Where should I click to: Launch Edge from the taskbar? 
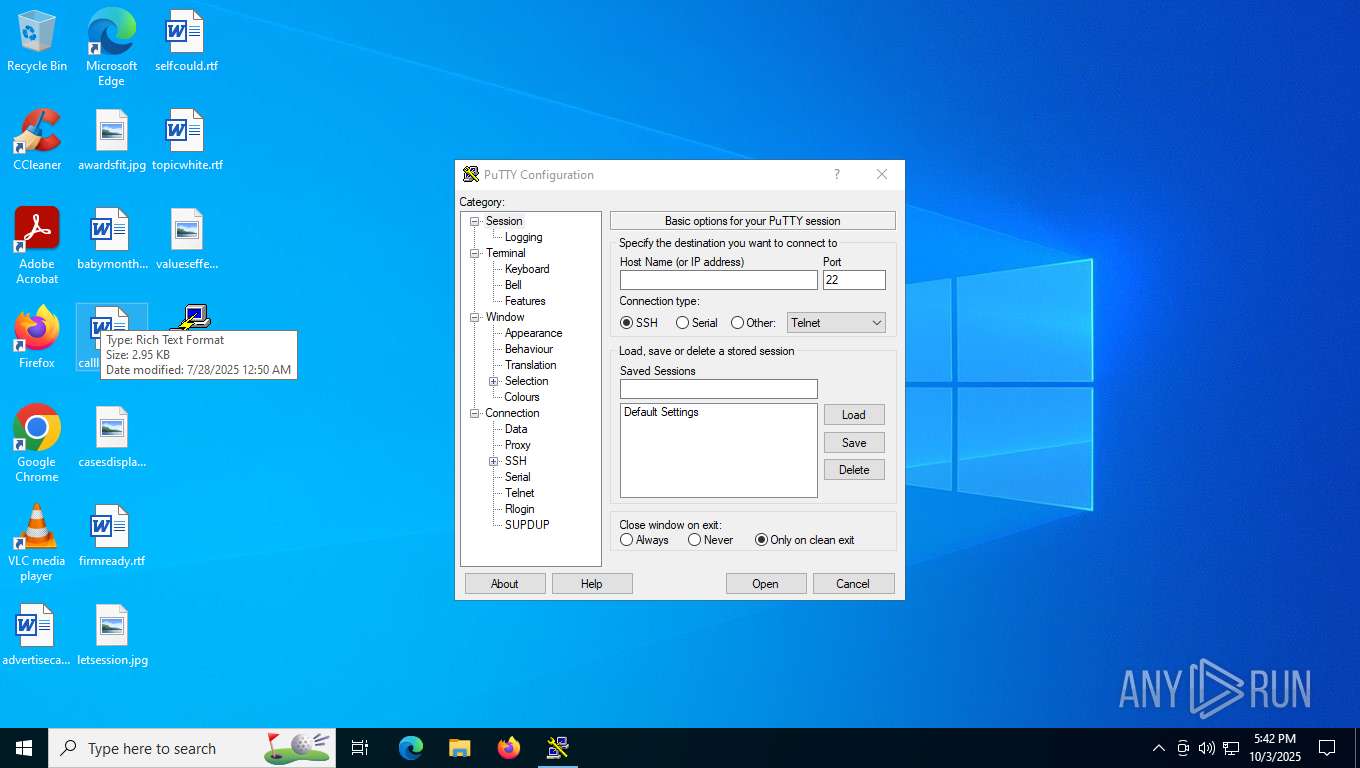tap(411, 748)
